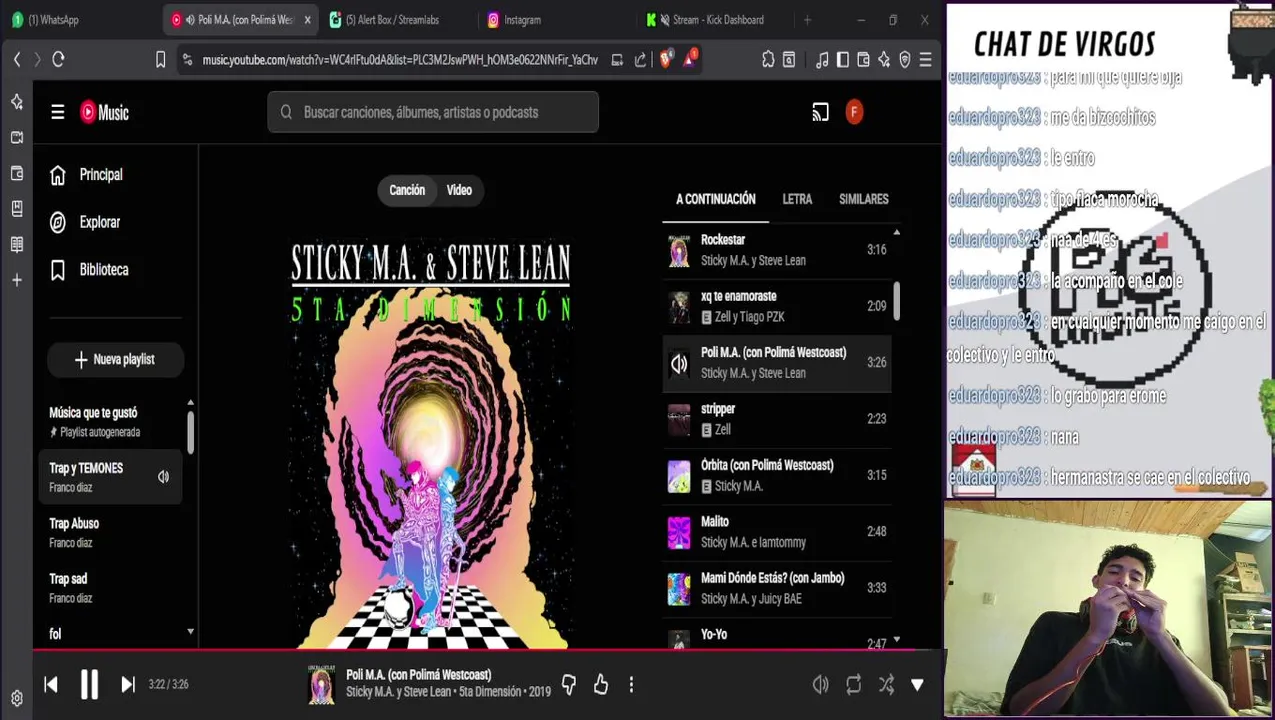The image size is (1275, 720).
Task: Click the search songs, albums, artists field
Action: tap(433, 112)
